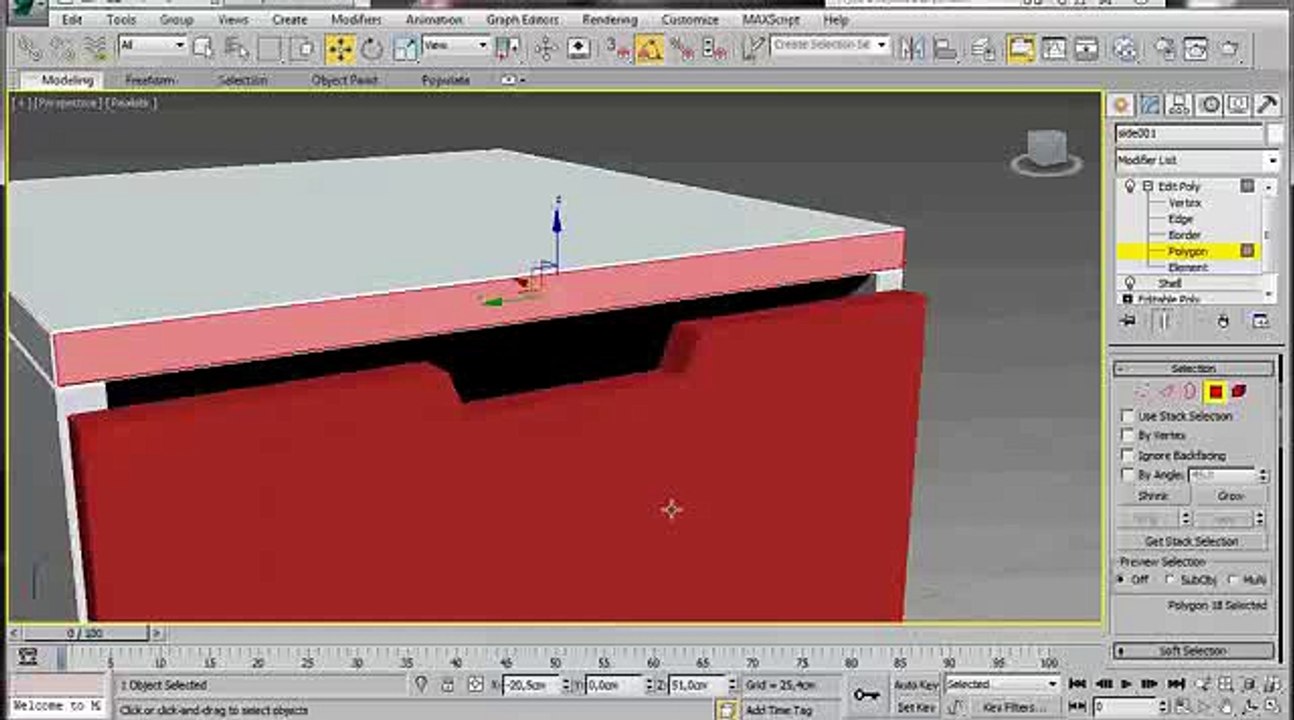Toggle Edit Poly modifier lightbulb

(1130, 187)
